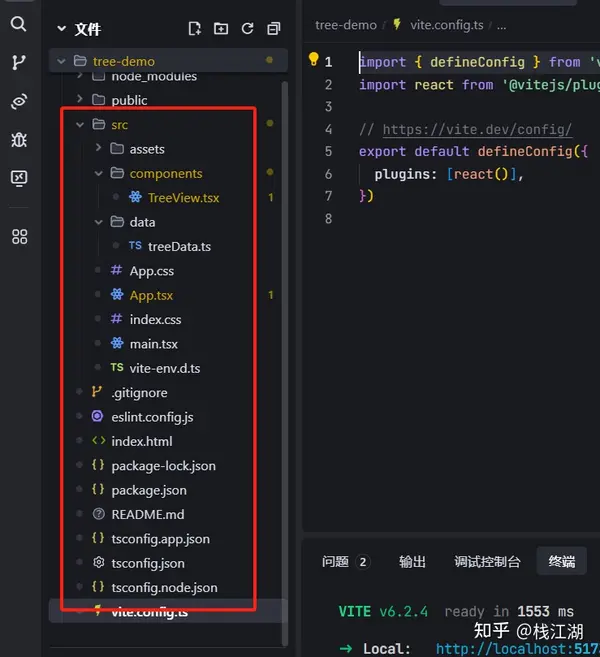Click tree-demo in the breadcrumb

pos(346,25)
